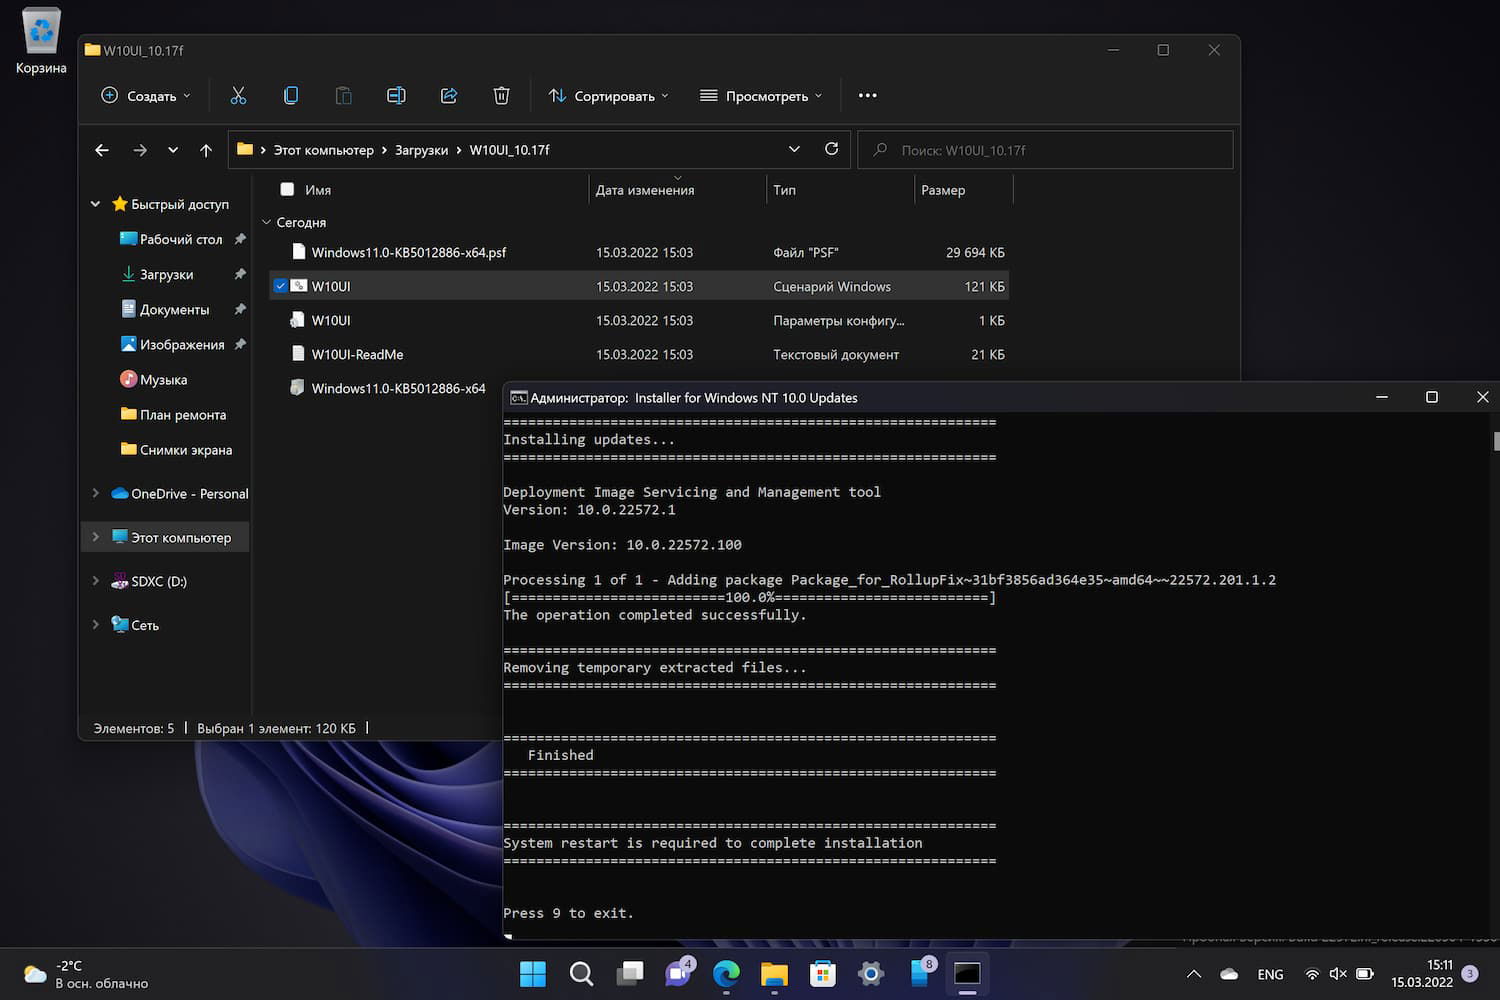Open Microsoft Edge from the taskbar
The image size is (1500, 1000).
pos(726,973)
